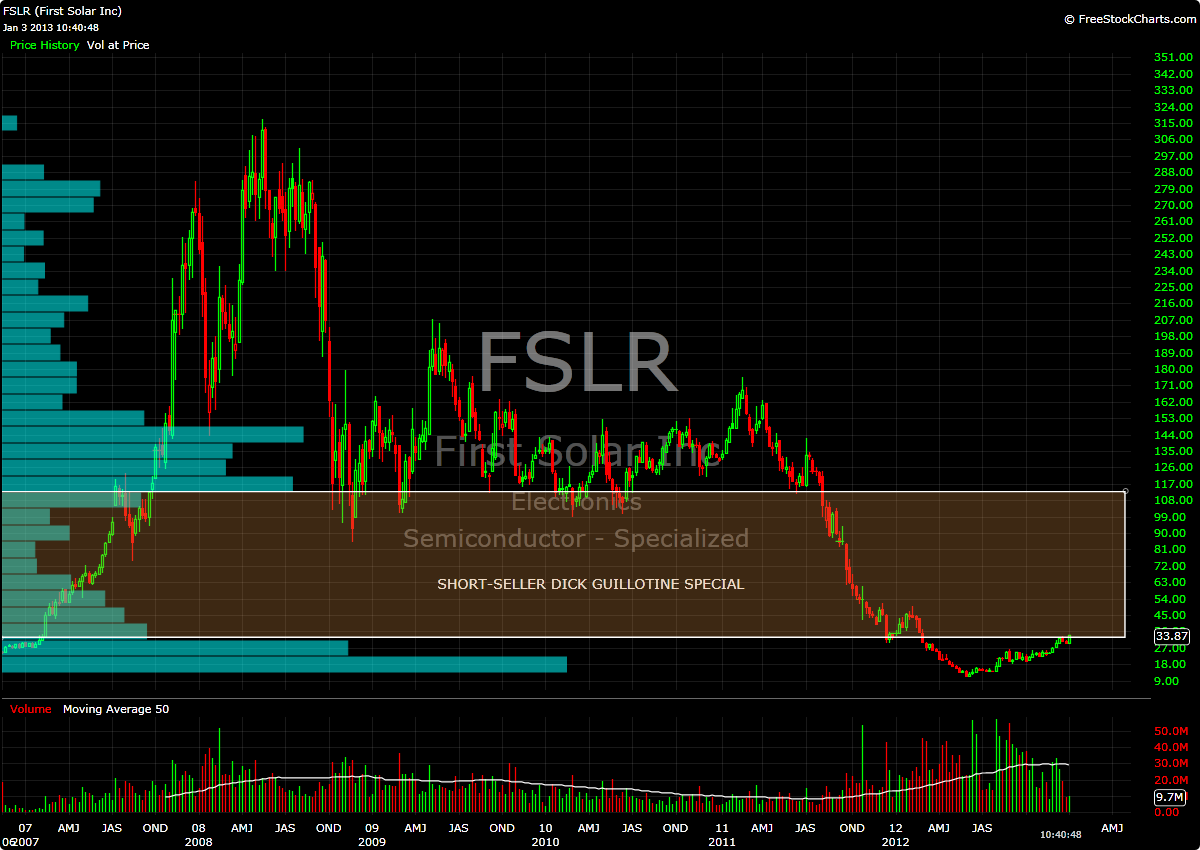1200x850 pixels.
Task: Click the 20.0M volume axis label
Action: tap(1170, 780)
